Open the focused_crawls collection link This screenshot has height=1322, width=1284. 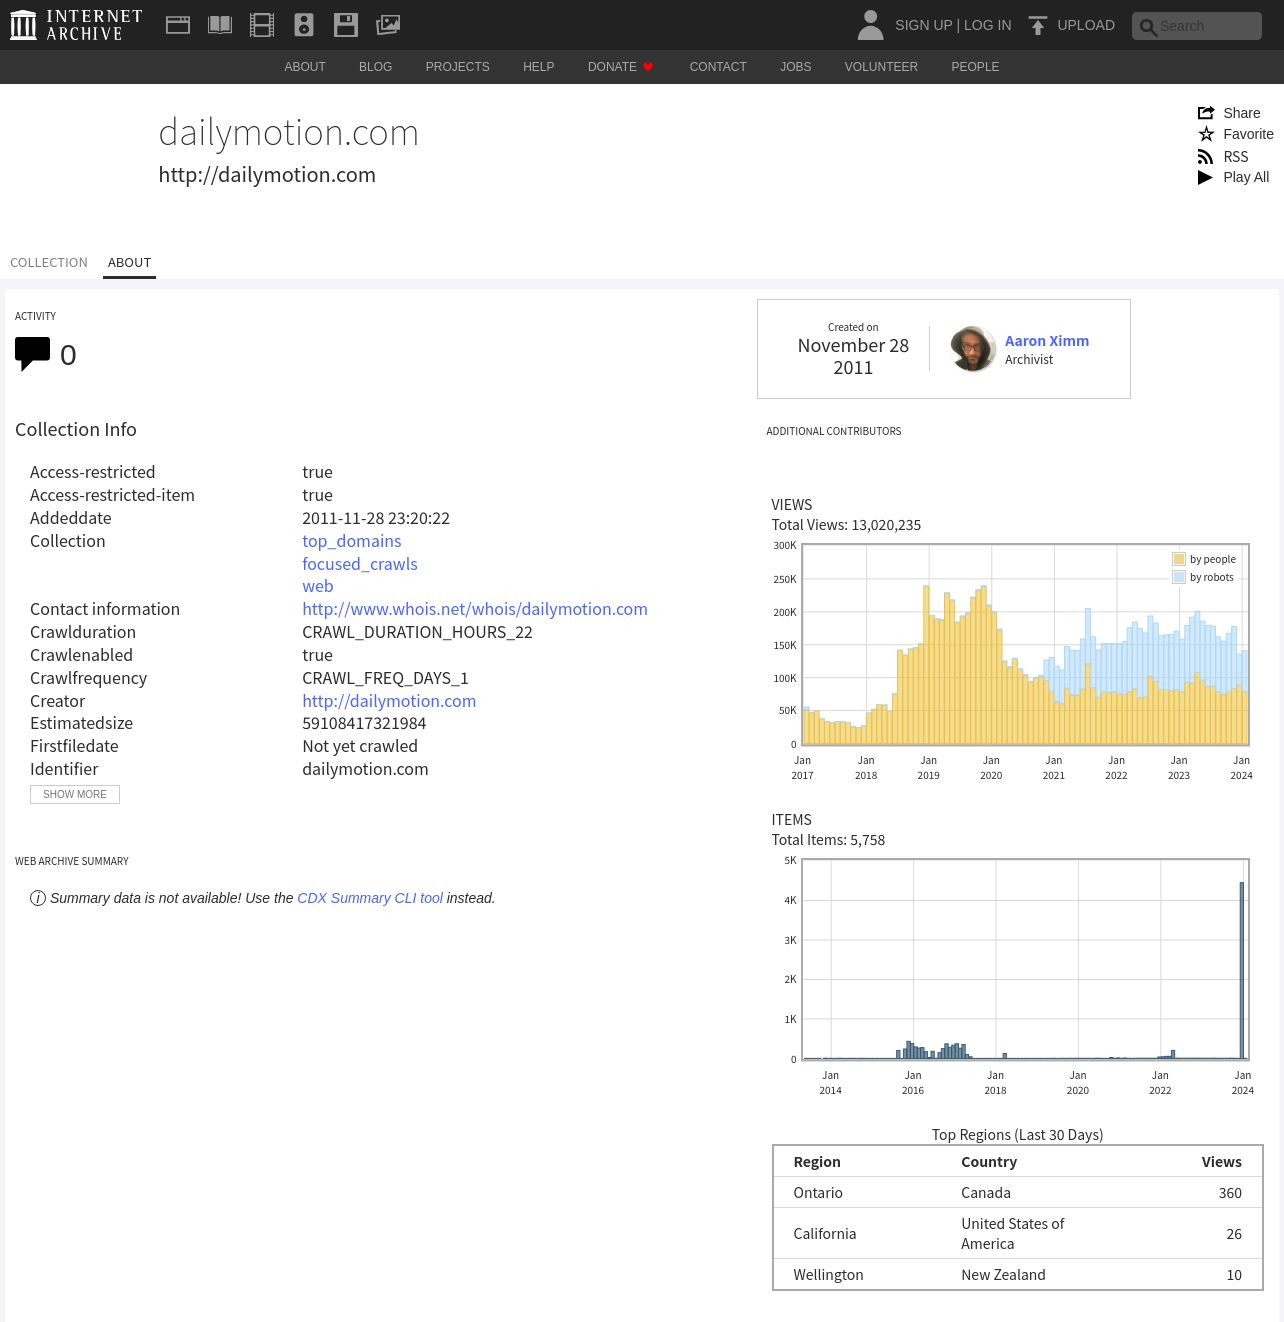[360, 564]
